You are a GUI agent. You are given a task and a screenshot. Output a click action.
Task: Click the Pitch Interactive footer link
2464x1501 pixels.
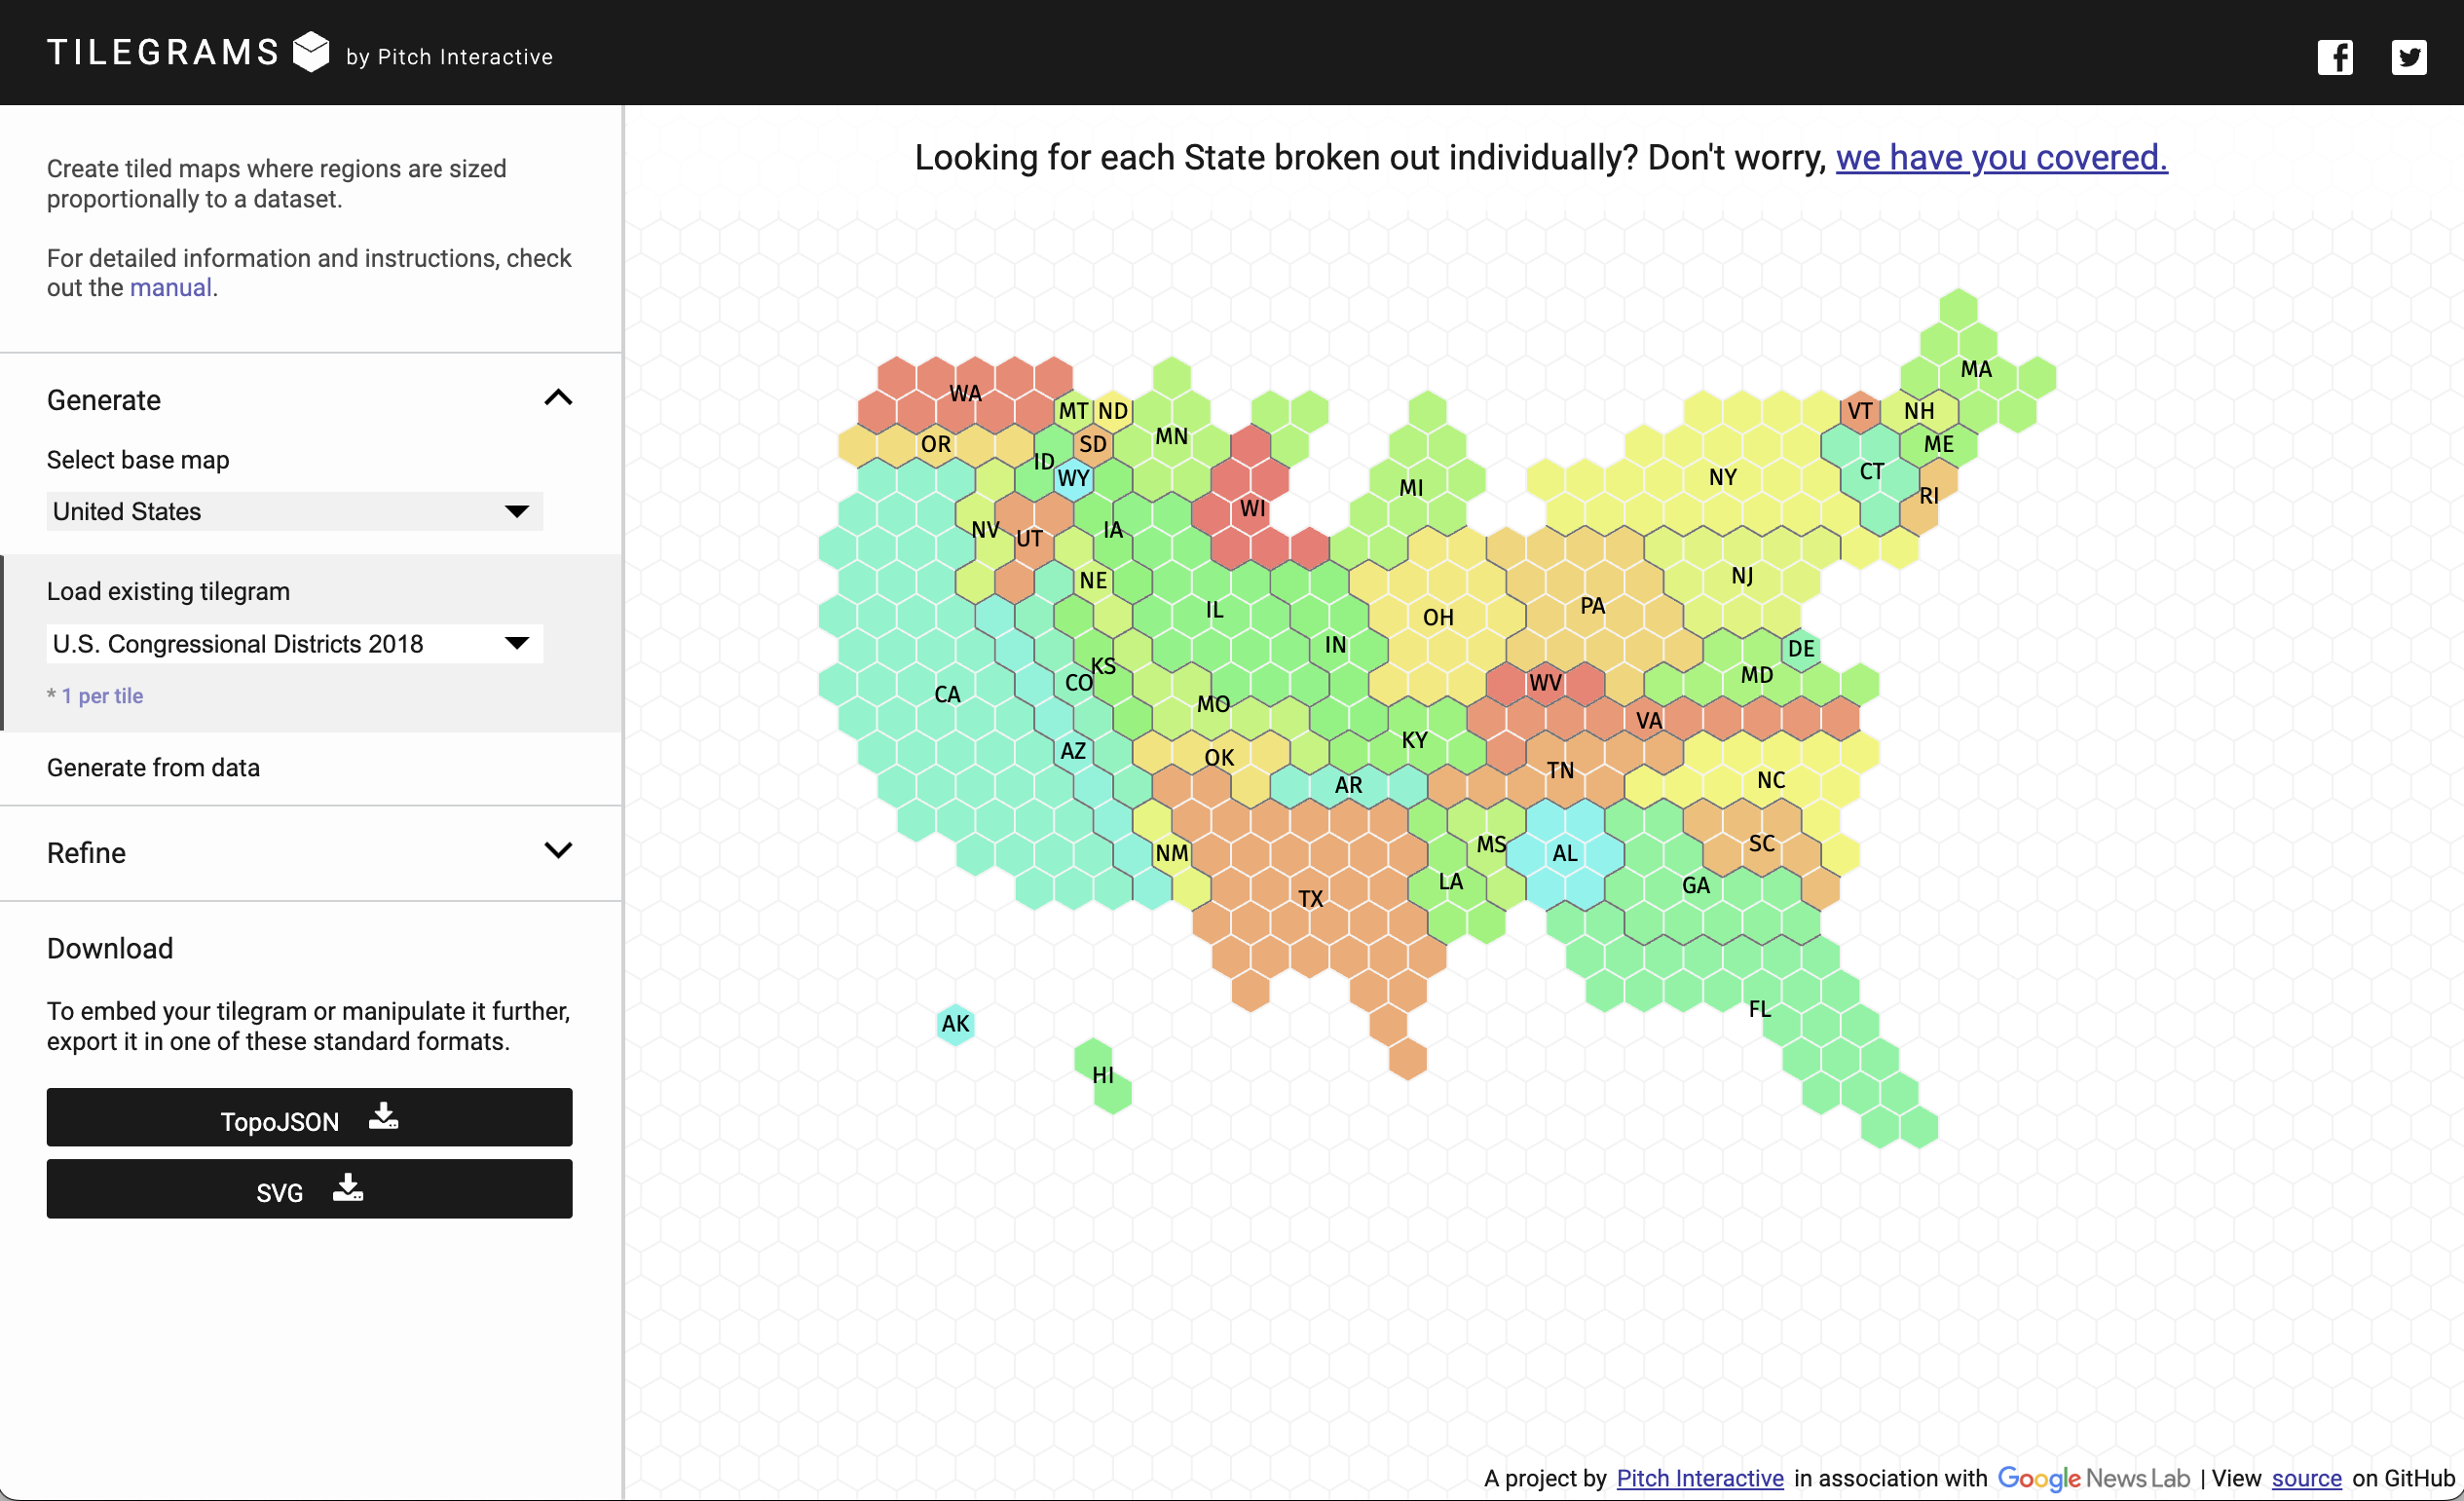pos(1699,1478)
